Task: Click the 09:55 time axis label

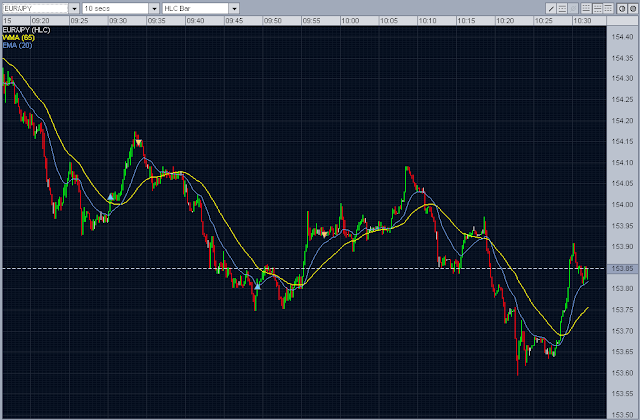Action: tap(311, 21)
